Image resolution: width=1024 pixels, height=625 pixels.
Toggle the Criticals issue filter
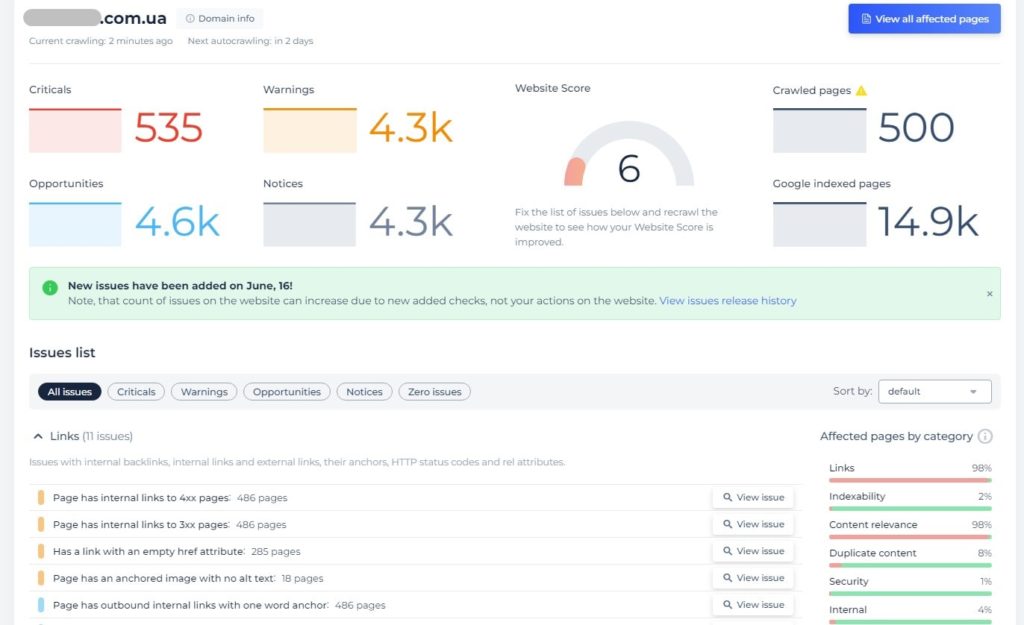(x=135, y=391)
